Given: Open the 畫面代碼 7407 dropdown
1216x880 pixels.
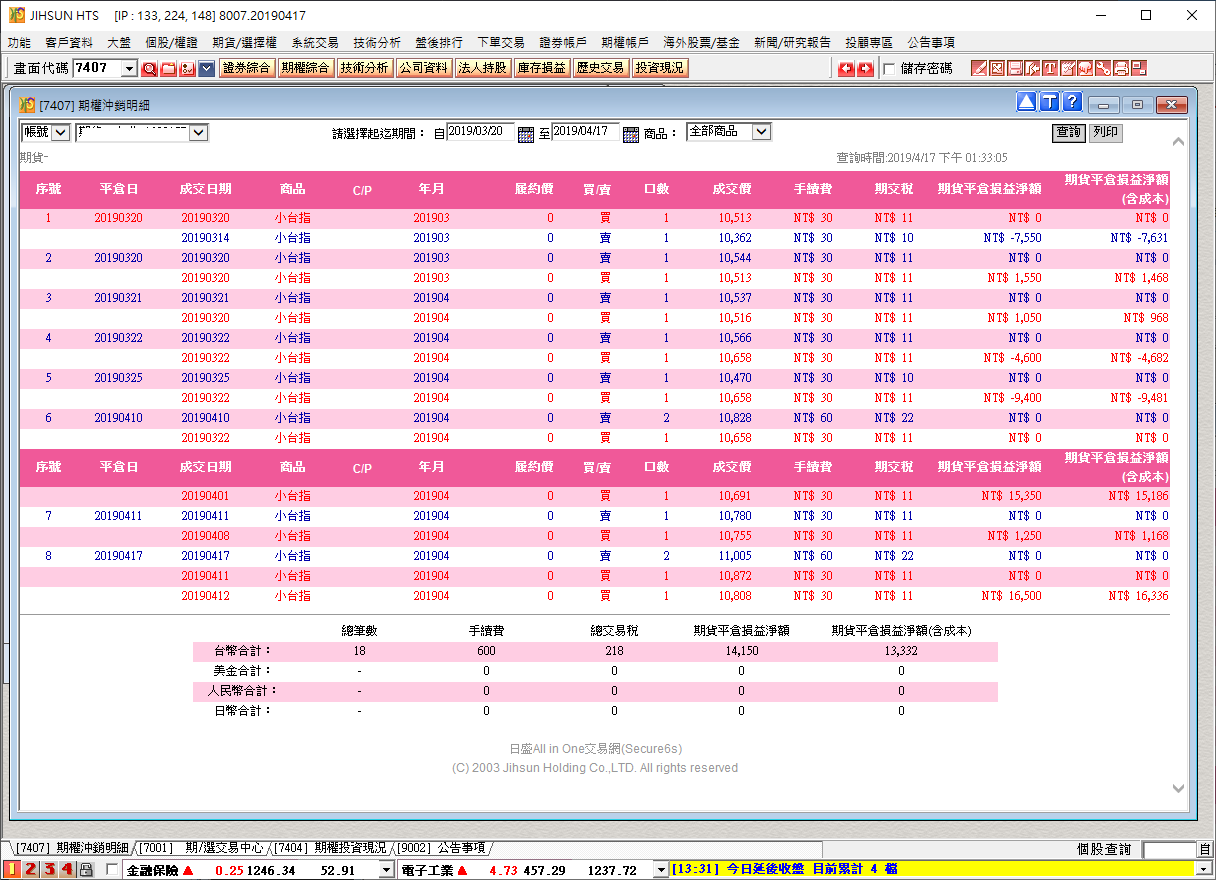Looking at the screenshot, I should point(129,68).
